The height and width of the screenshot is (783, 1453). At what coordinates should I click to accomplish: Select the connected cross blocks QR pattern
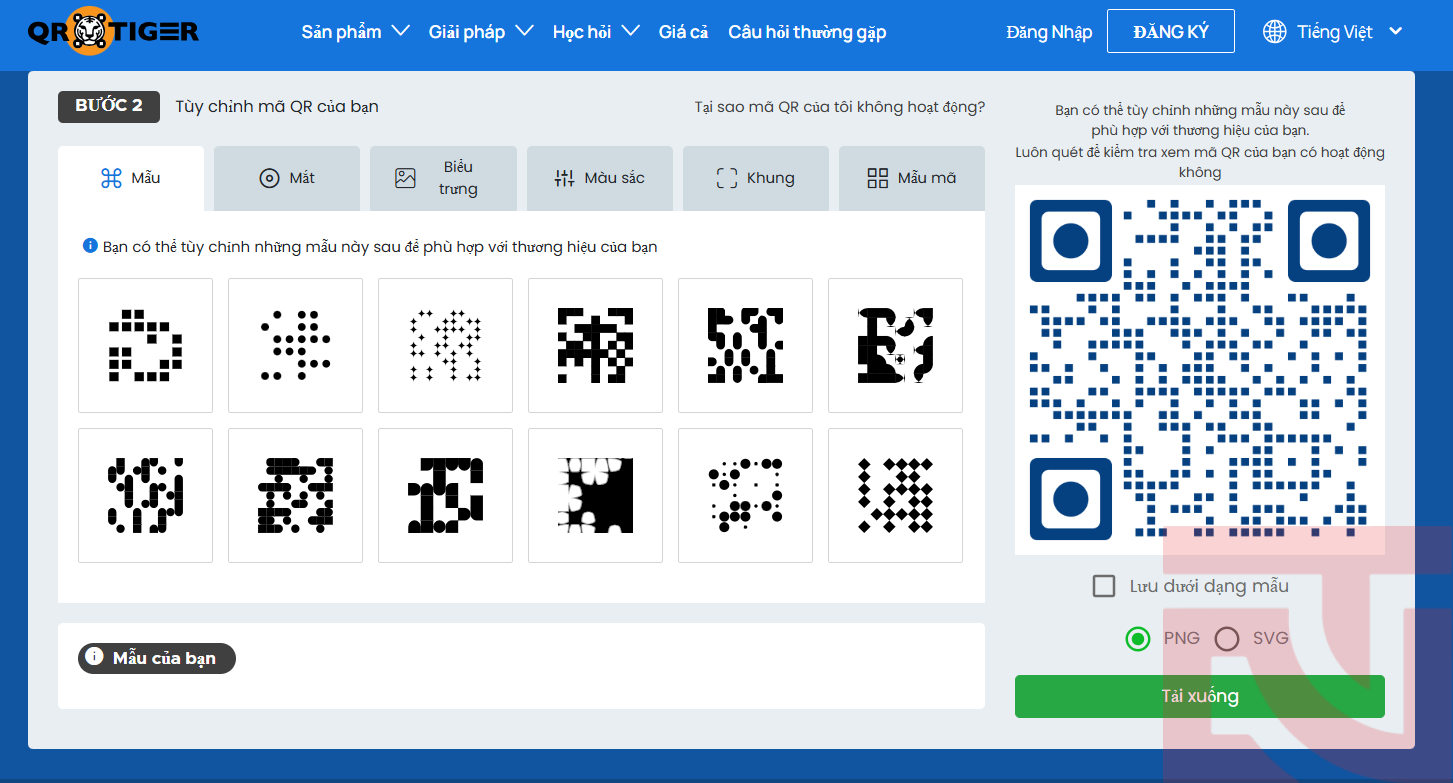pyautogui.click(x=595, y=345)
